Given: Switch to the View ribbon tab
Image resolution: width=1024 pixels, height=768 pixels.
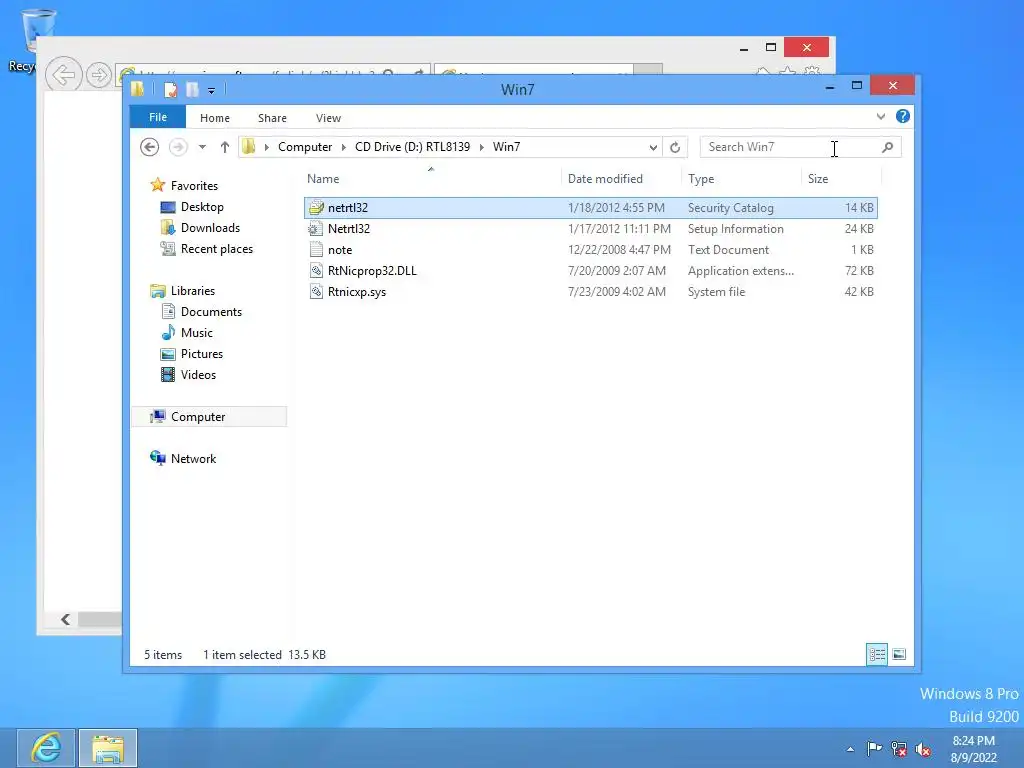Looking at the screenshot, I should (x=328, y=118).
